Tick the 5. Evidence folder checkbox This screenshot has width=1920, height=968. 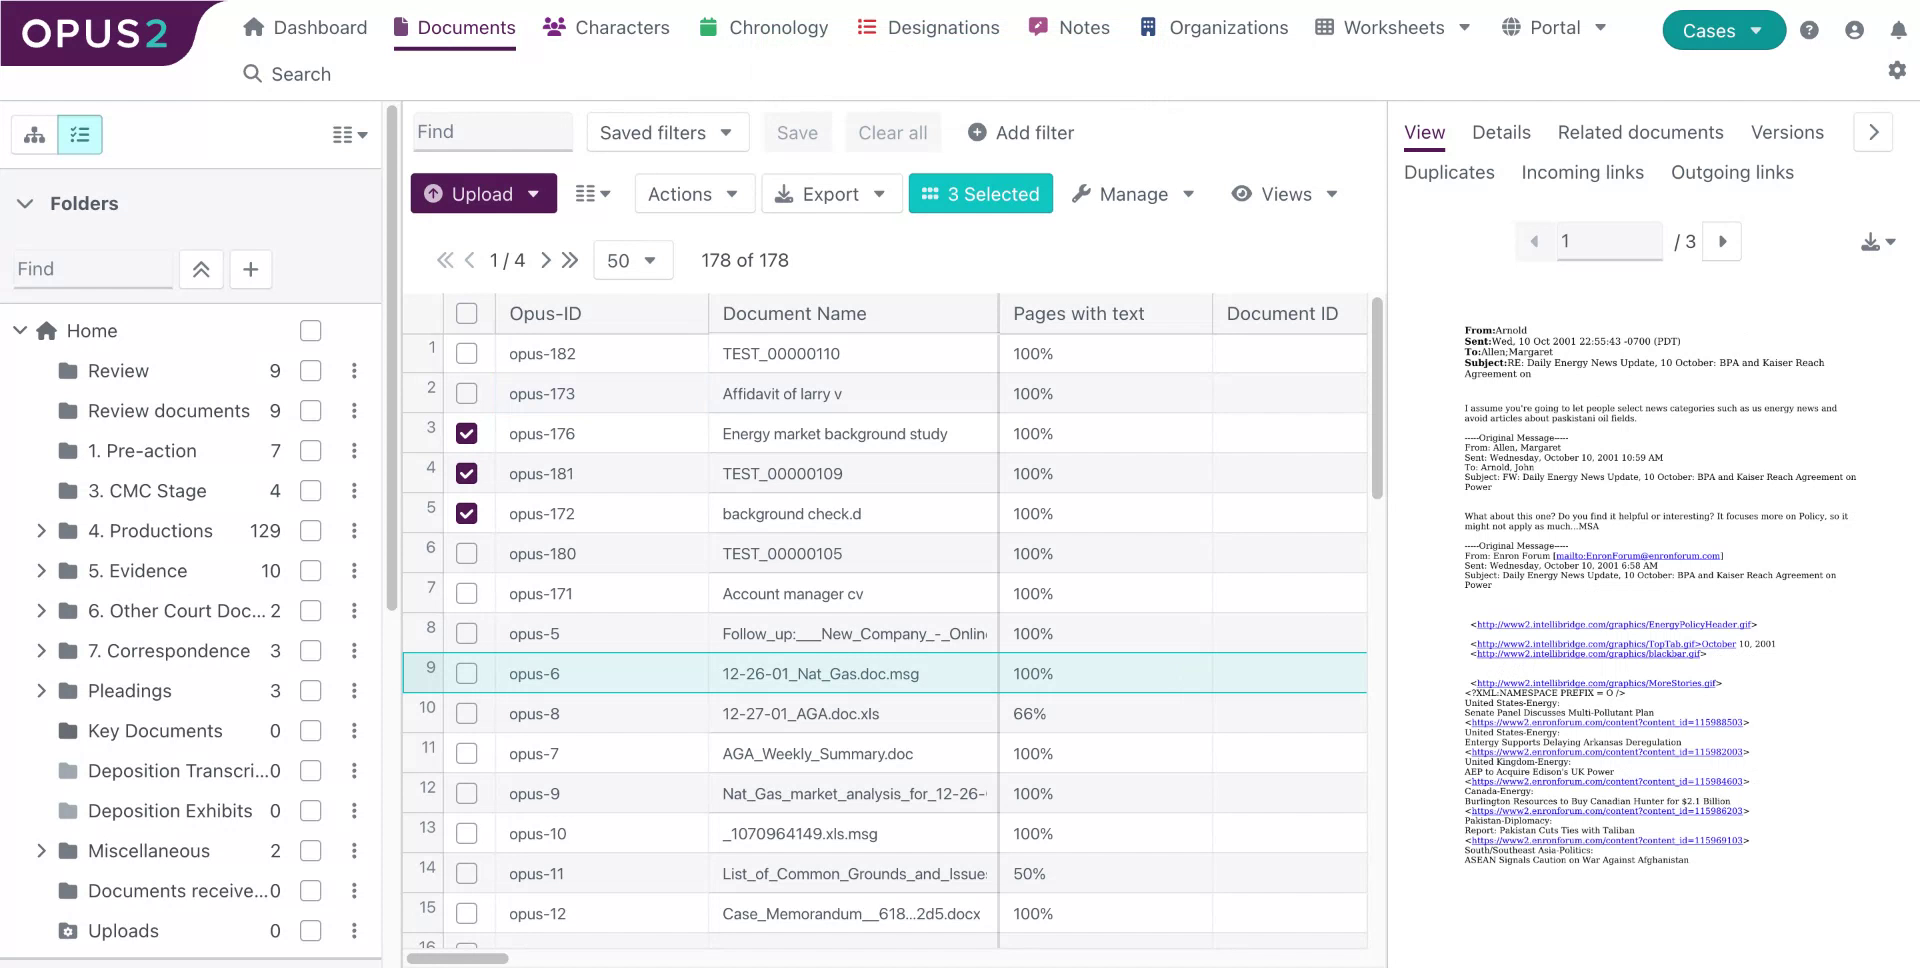coord(311,571)
